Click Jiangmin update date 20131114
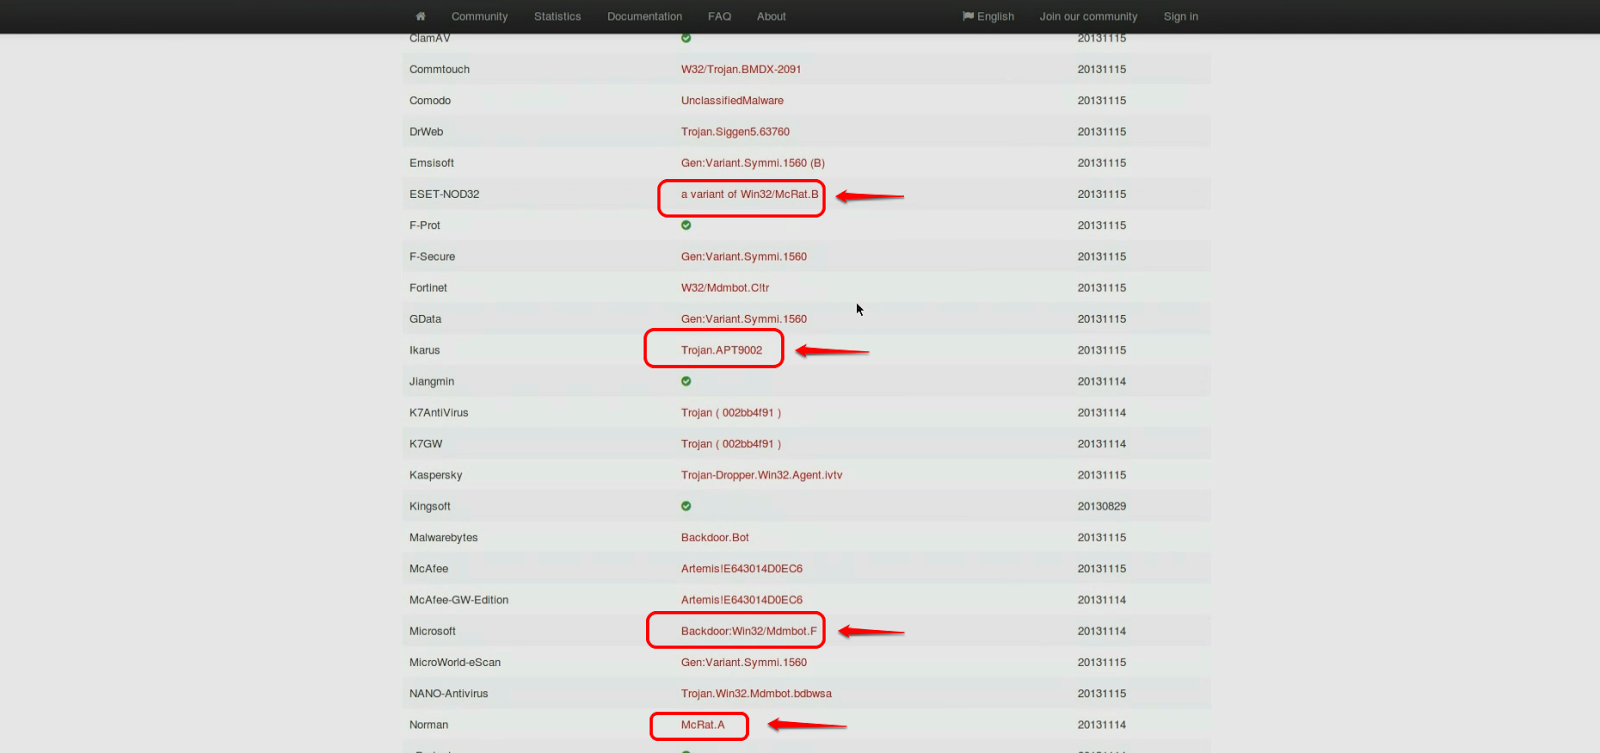The image size is (1600, 753). tap(1101, 381)
